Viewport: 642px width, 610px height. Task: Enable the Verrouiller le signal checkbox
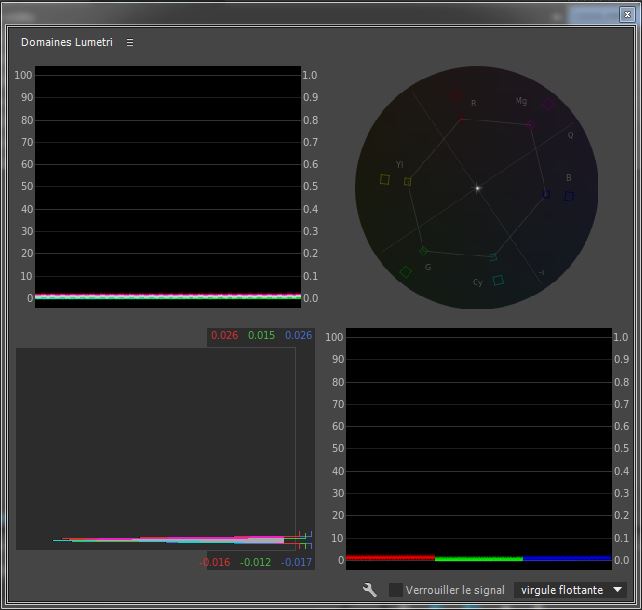point(396,590)
